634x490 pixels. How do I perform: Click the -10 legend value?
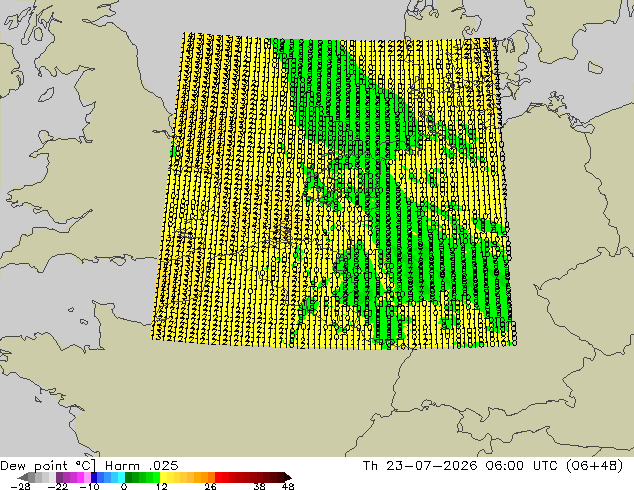click(89, 486)
